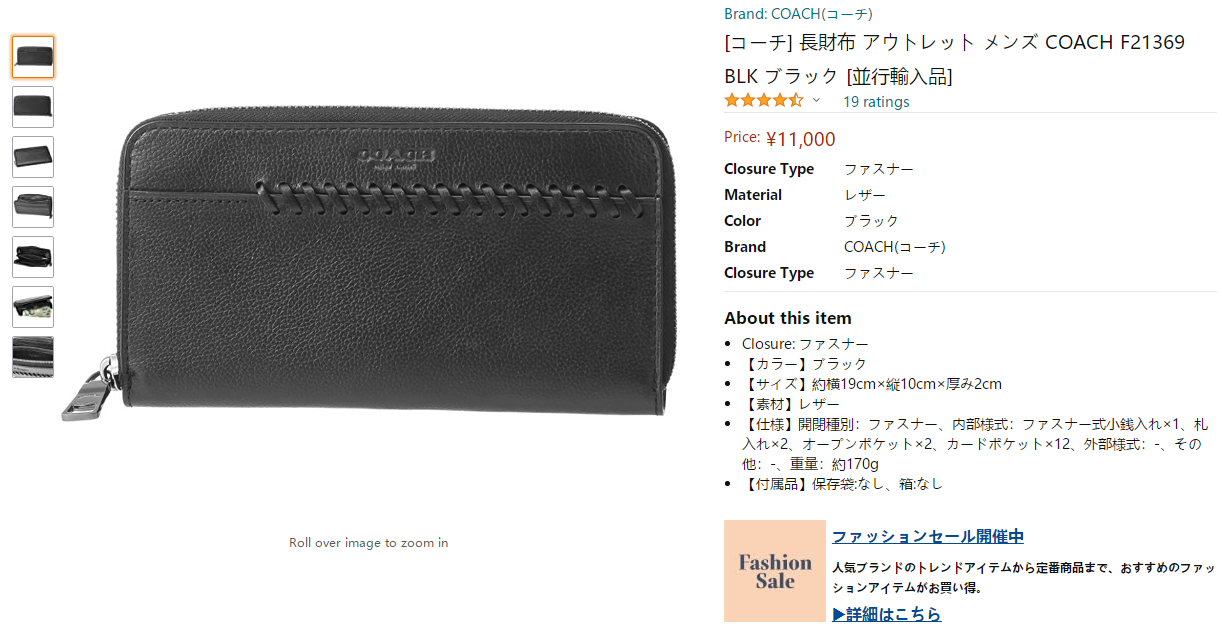
Task: Follow the ▶詳細はこちら link
Action: 887,614
